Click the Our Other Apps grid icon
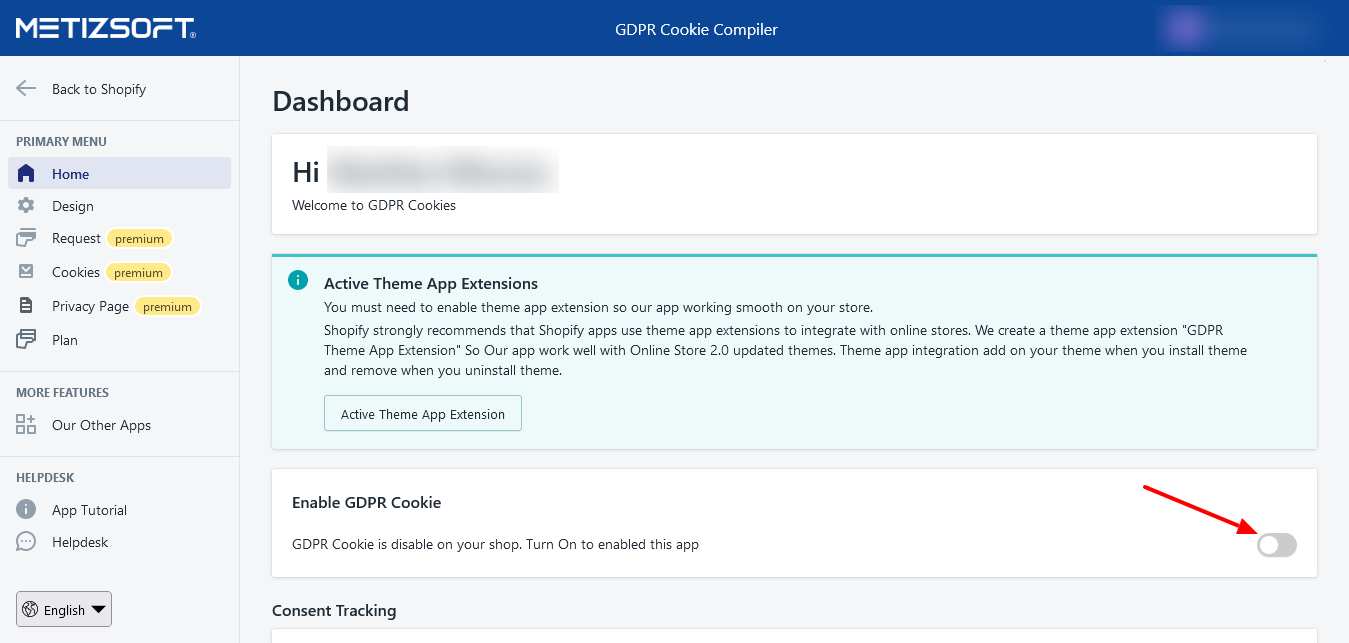 (x=26, y=425)
